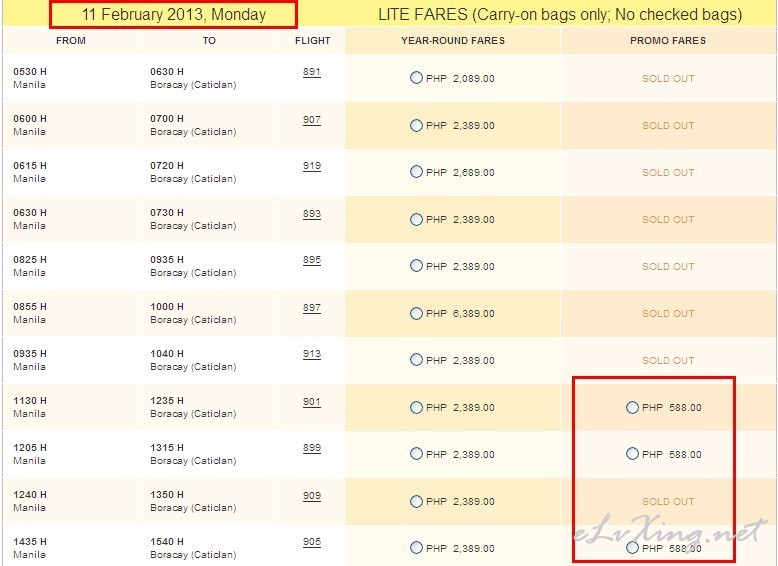Open flight 895 details link
The height and width of the screenshot is (566, 778).
point(312,260)
